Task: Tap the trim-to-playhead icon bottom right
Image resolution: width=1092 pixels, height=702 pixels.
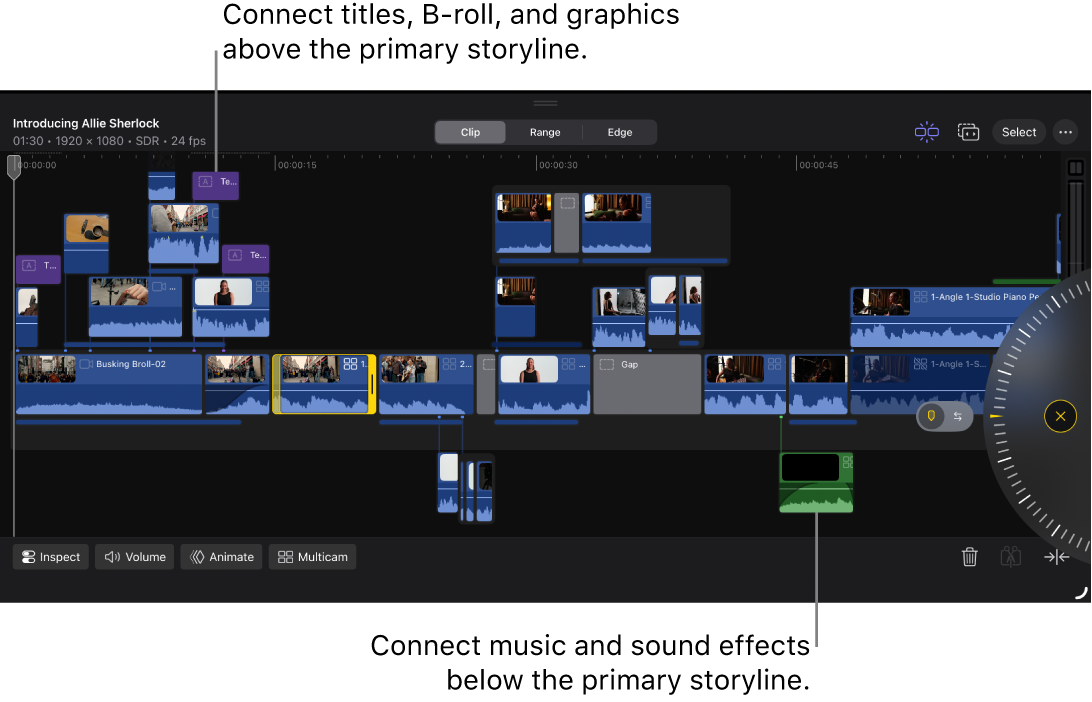Action: click(1056, 557)
